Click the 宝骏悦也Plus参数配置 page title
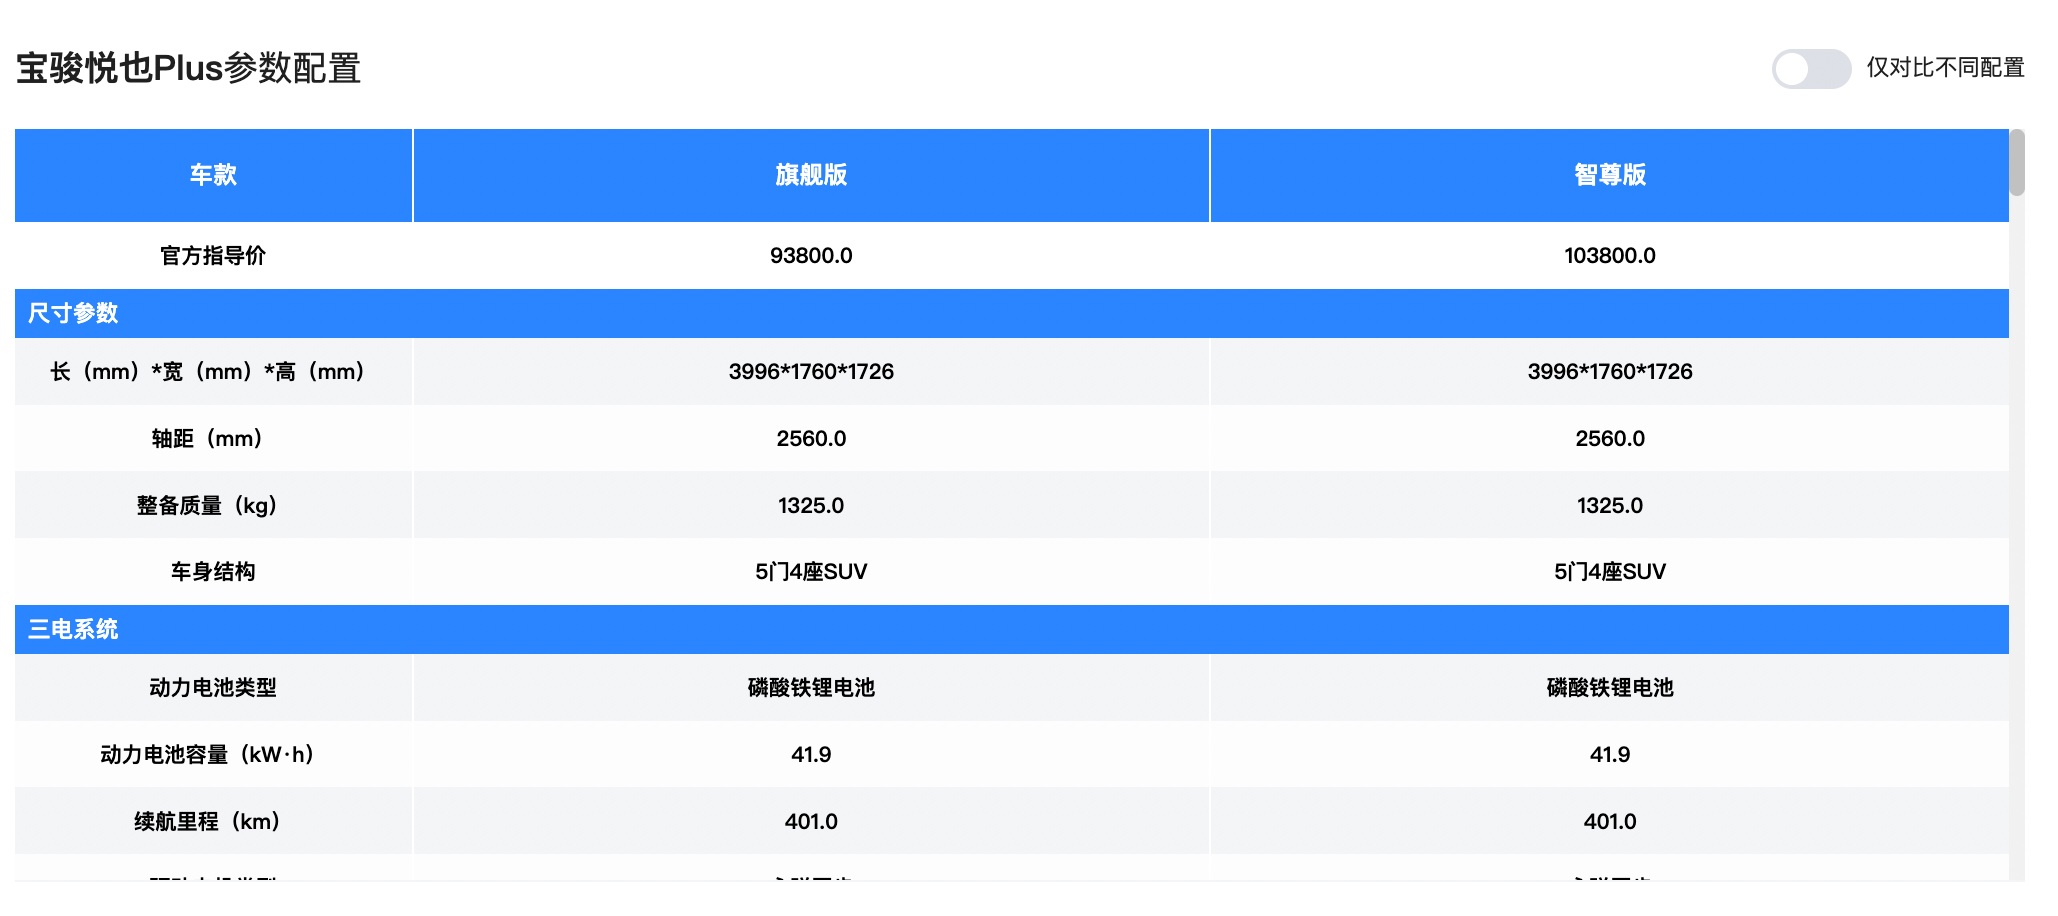 coord(188,68)
